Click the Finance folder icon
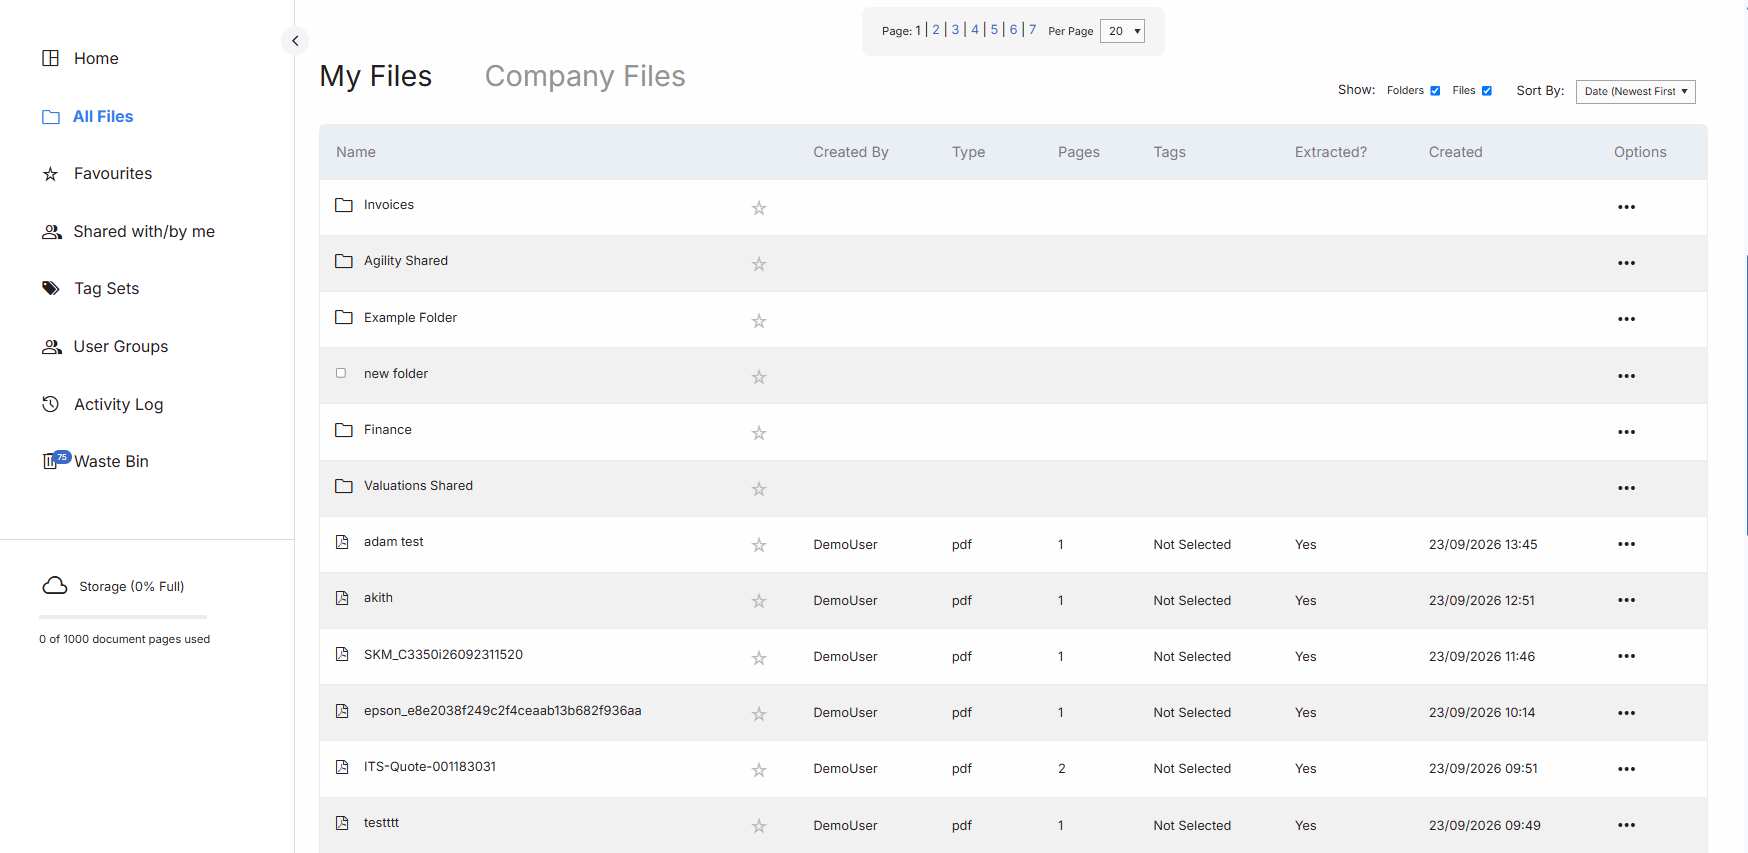1748x853 pixels. [344, 430]
